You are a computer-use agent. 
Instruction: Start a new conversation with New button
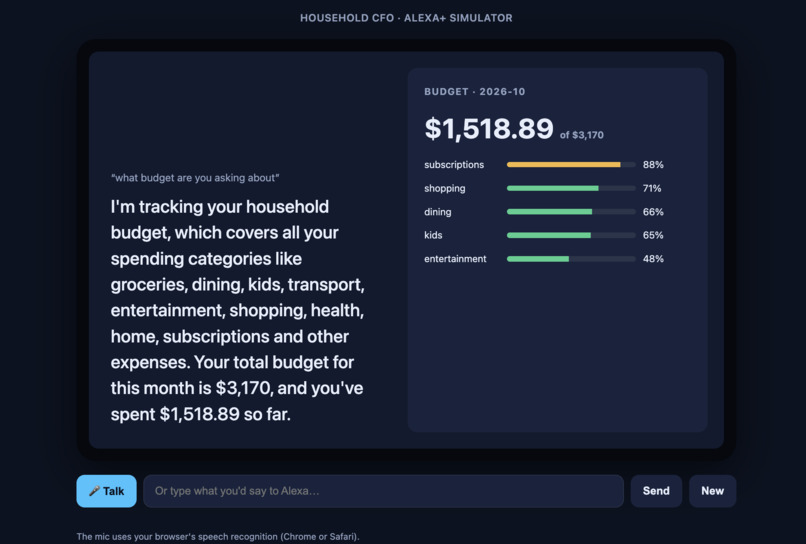[712, 491]
